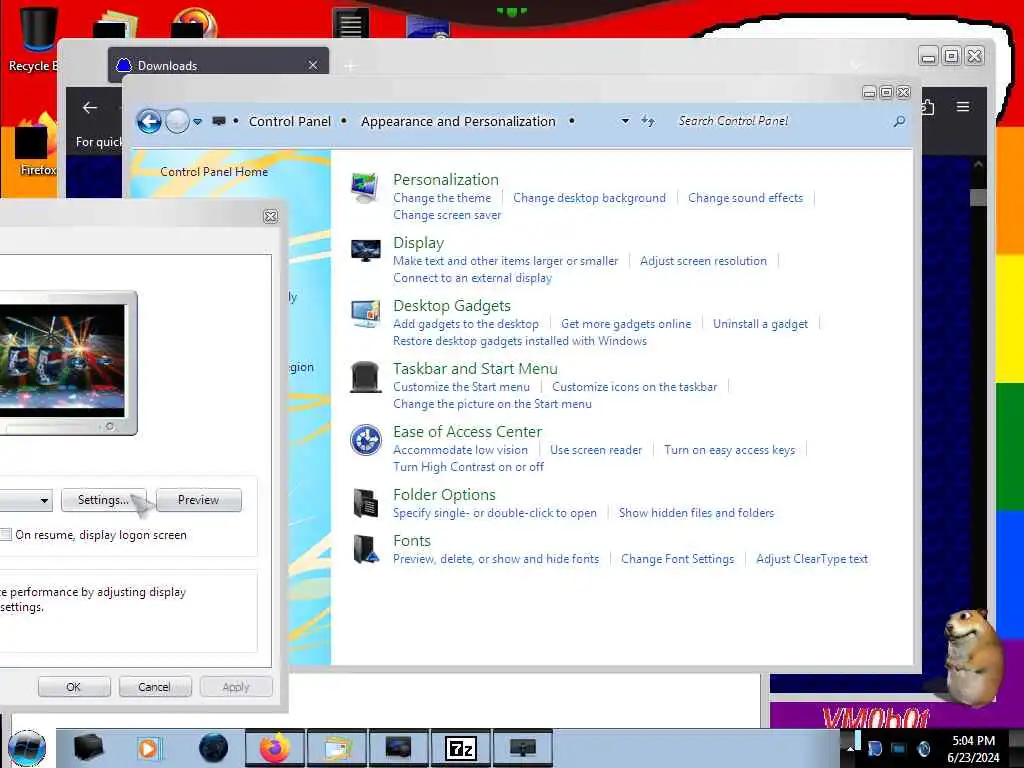The width and height of the screenshot is (1024, 768).
Task: Click the Folder Options category icon
Action: [x=365, y=503]
